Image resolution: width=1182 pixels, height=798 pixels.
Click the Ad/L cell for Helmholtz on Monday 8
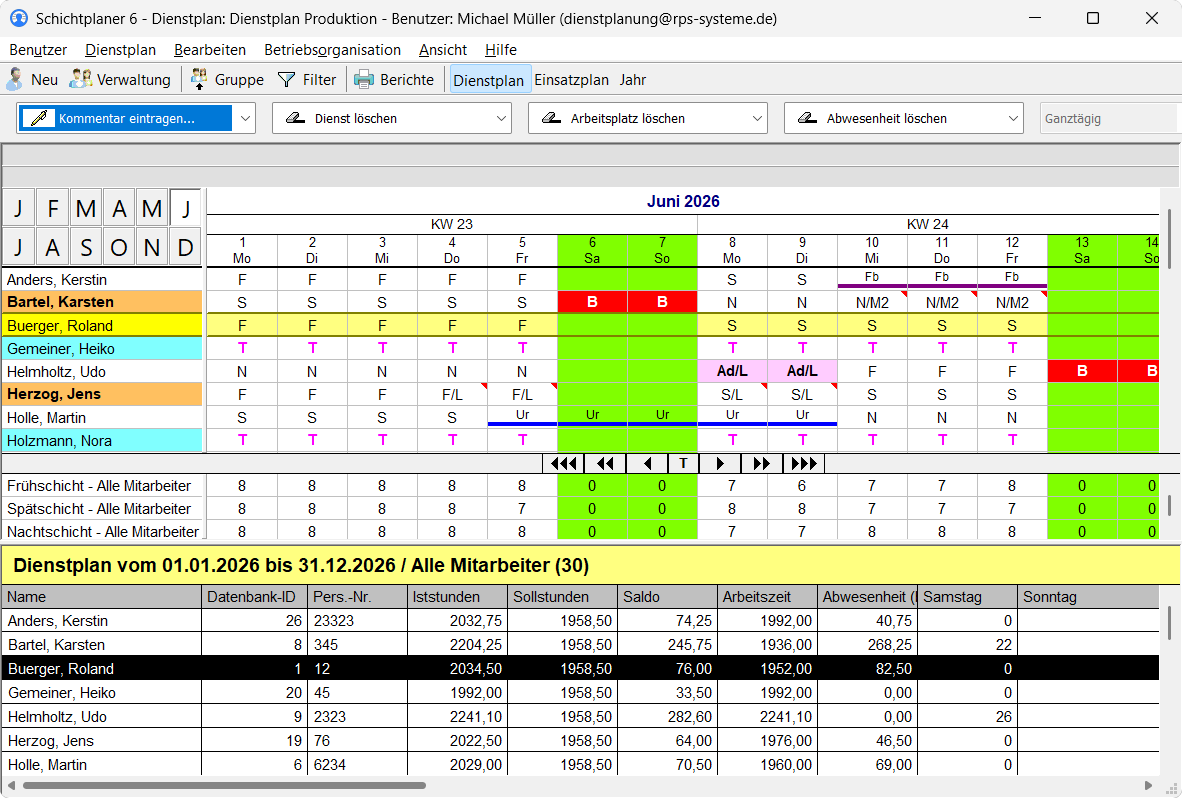tap(732, 371)
